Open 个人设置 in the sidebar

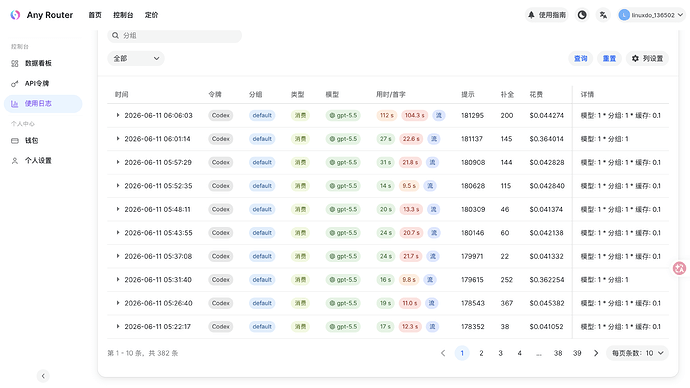click(43, 161)
